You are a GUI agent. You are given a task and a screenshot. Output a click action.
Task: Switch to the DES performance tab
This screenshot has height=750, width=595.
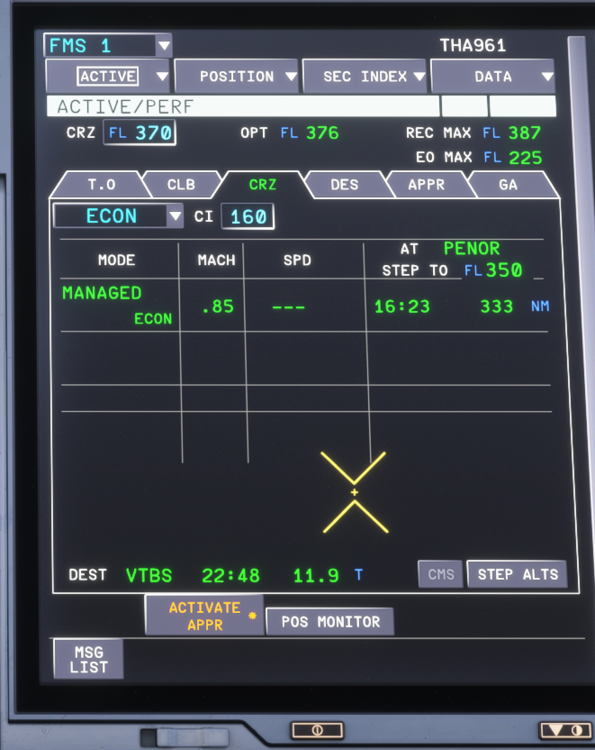tap(344, 185)
